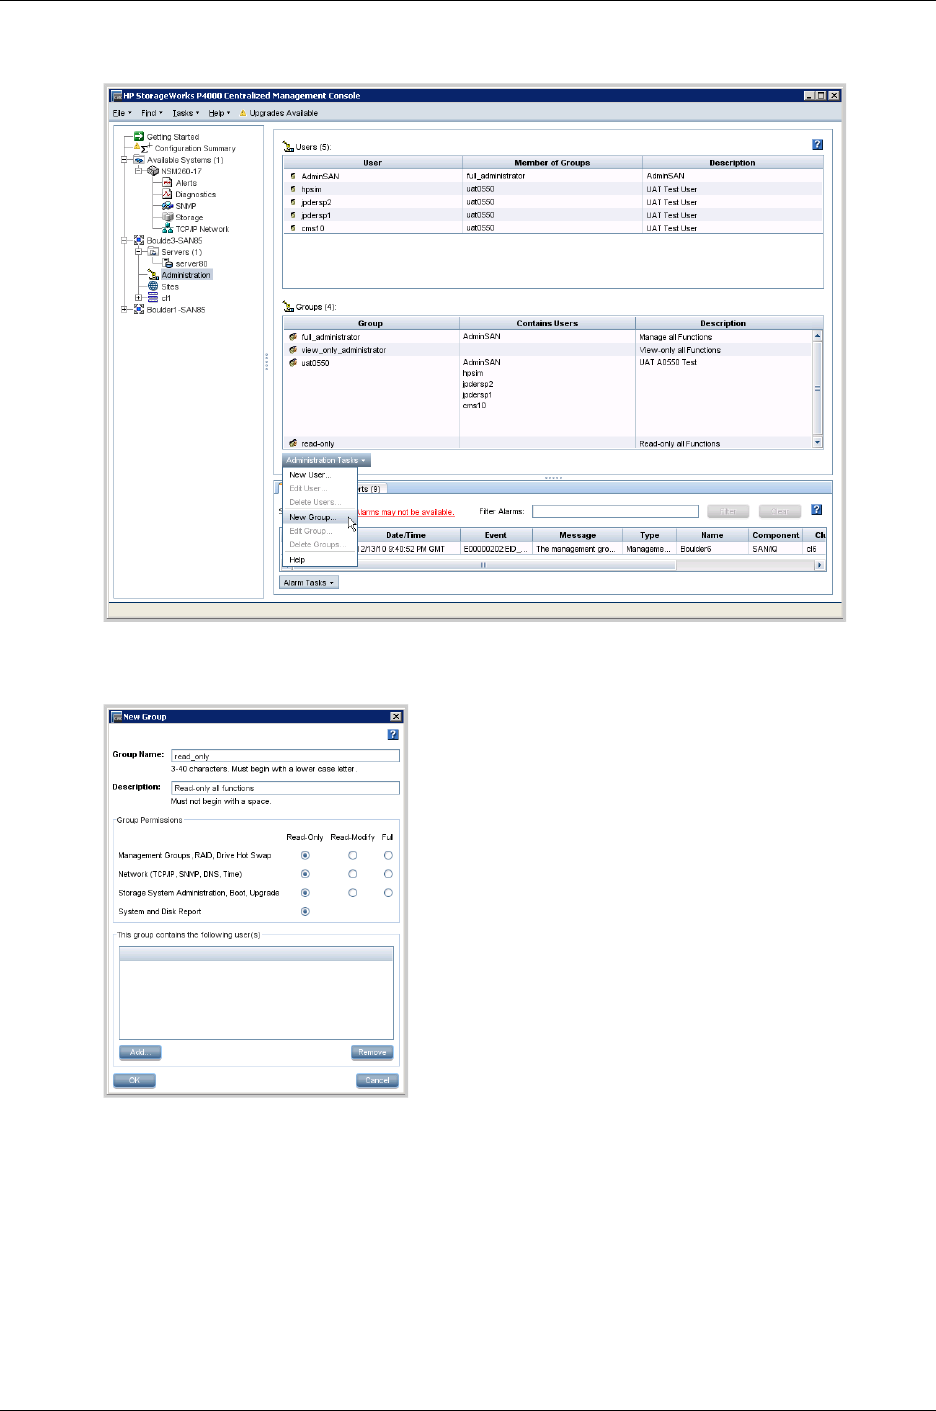Image resolution: width=936 pixels, height=1411 pixels.
Task: Click the Servers folder icon
Action: click(x=153, y=252)
